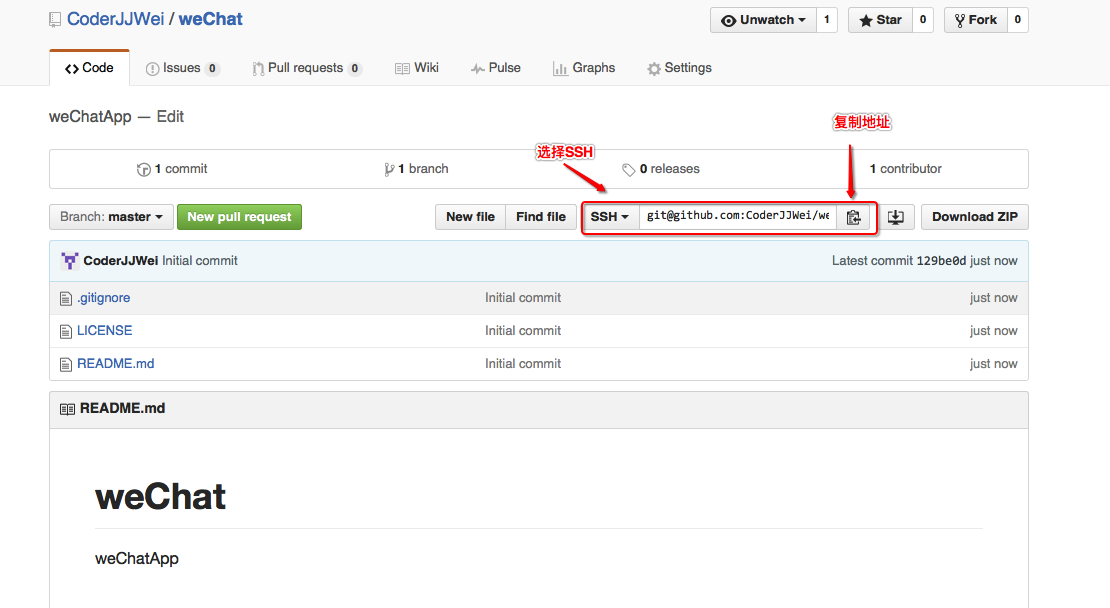Click the stargazers count next to Star
Screen dimensions: 1110x608
click(x=922, y=20)
